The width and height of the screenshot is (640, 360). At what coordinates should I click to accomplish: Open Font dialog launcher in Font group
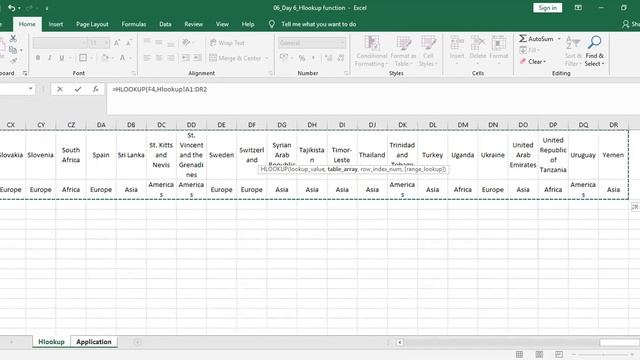click(133, 73)
